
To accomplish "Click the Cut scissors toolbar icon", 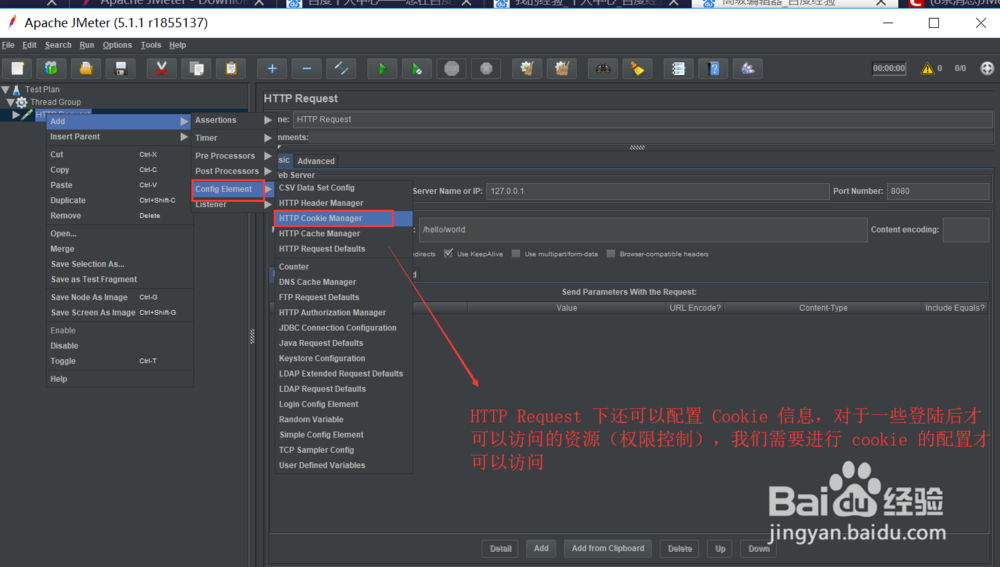I will tap(161, 68).
